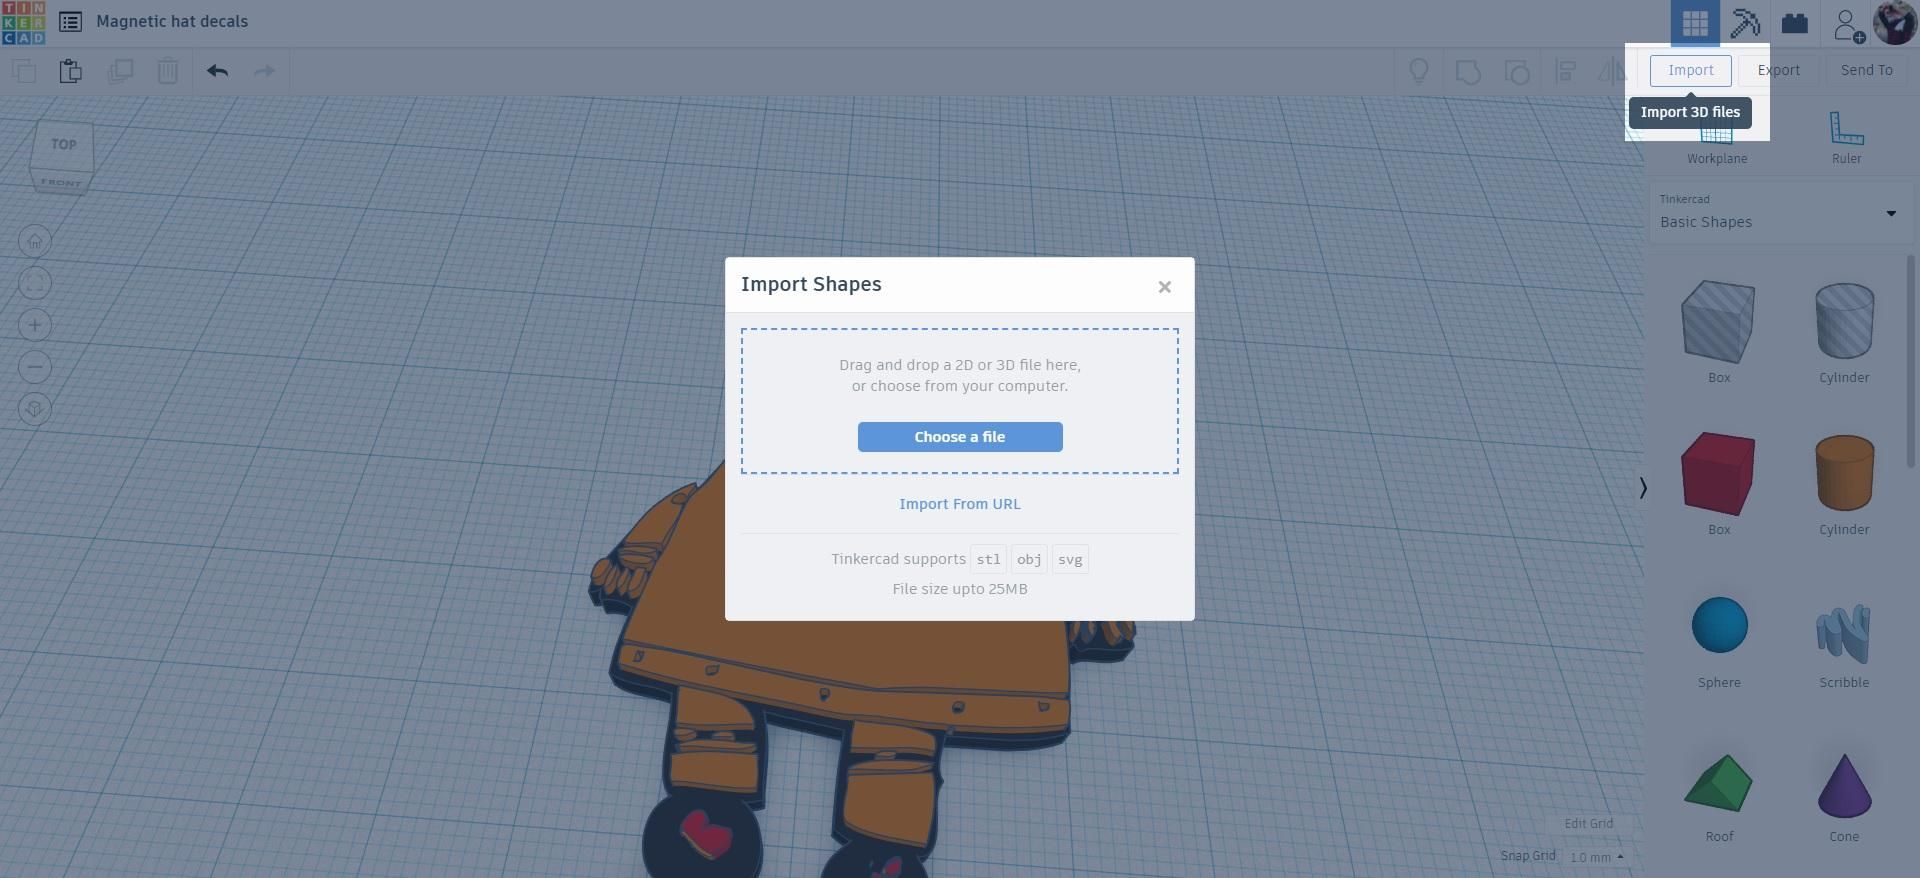Close the Import Shapes dialog
1920x878 pixels.
pyautogui.click(x=1164, y=287)
